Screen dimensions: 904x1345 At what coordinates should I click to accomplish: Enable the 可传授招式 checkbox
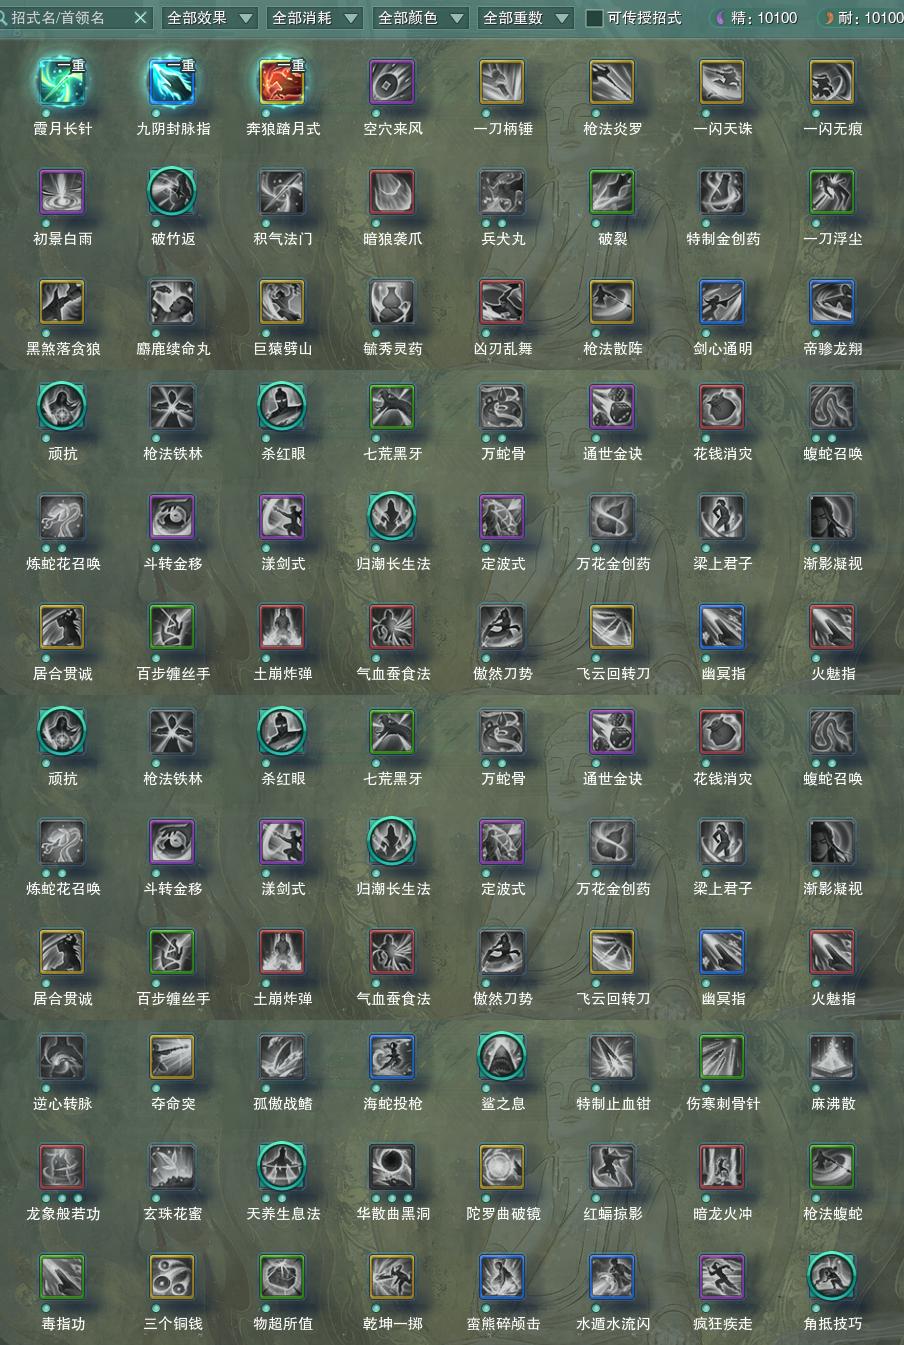point(594,18)
